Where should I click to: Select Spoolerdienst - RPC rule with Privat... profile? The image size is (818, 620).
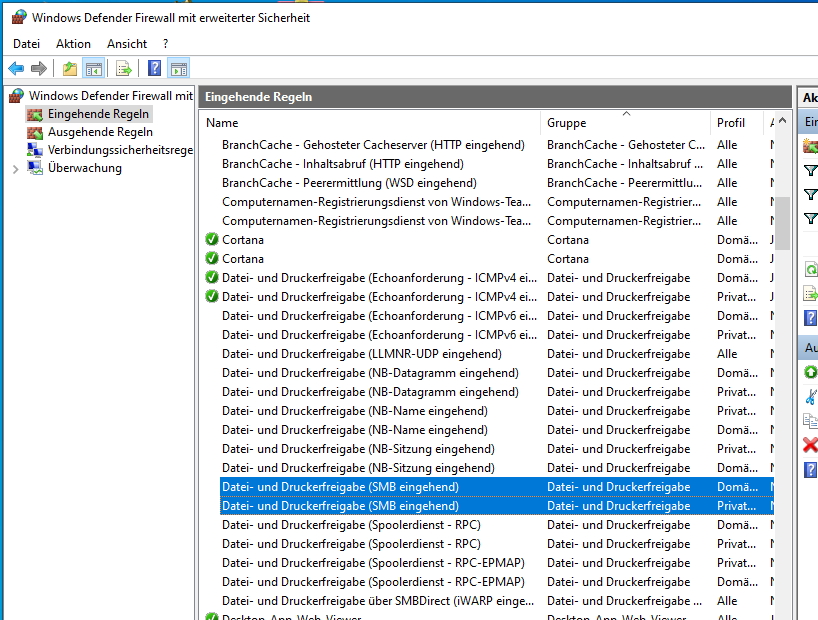tap(351, 544)
